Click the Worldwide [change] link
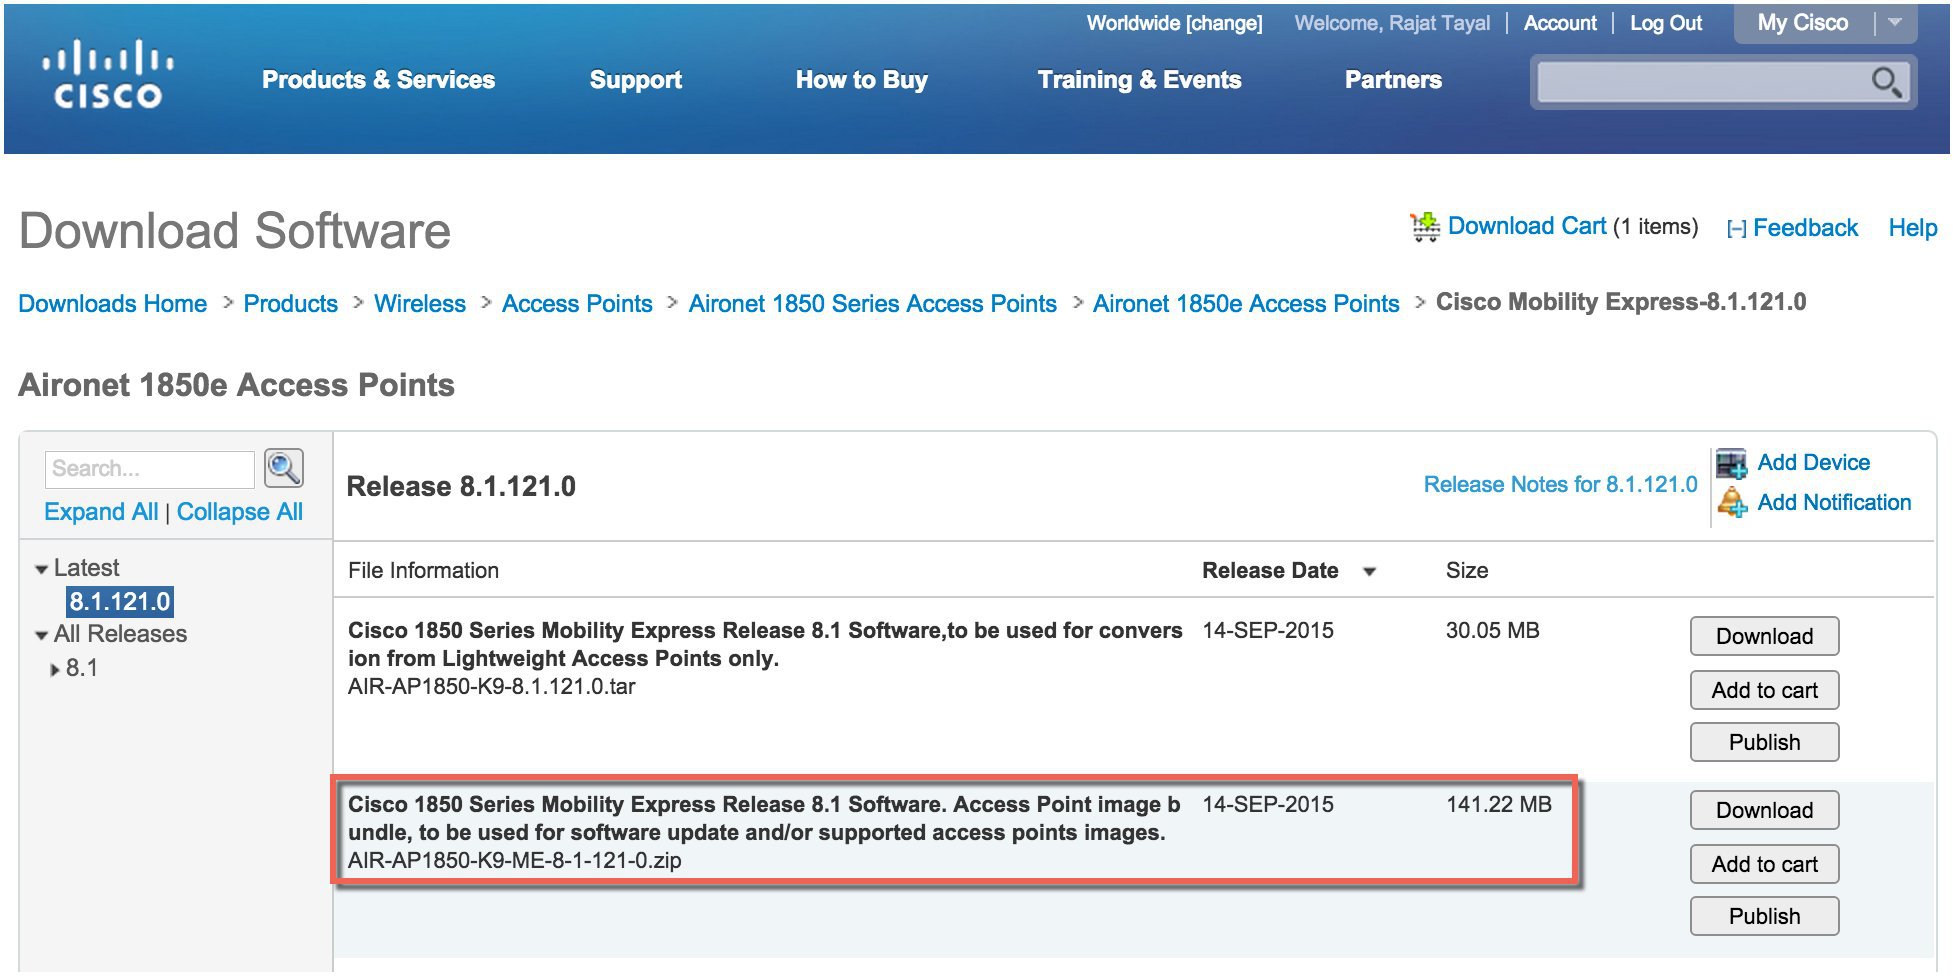 [x=1174, y=23]
